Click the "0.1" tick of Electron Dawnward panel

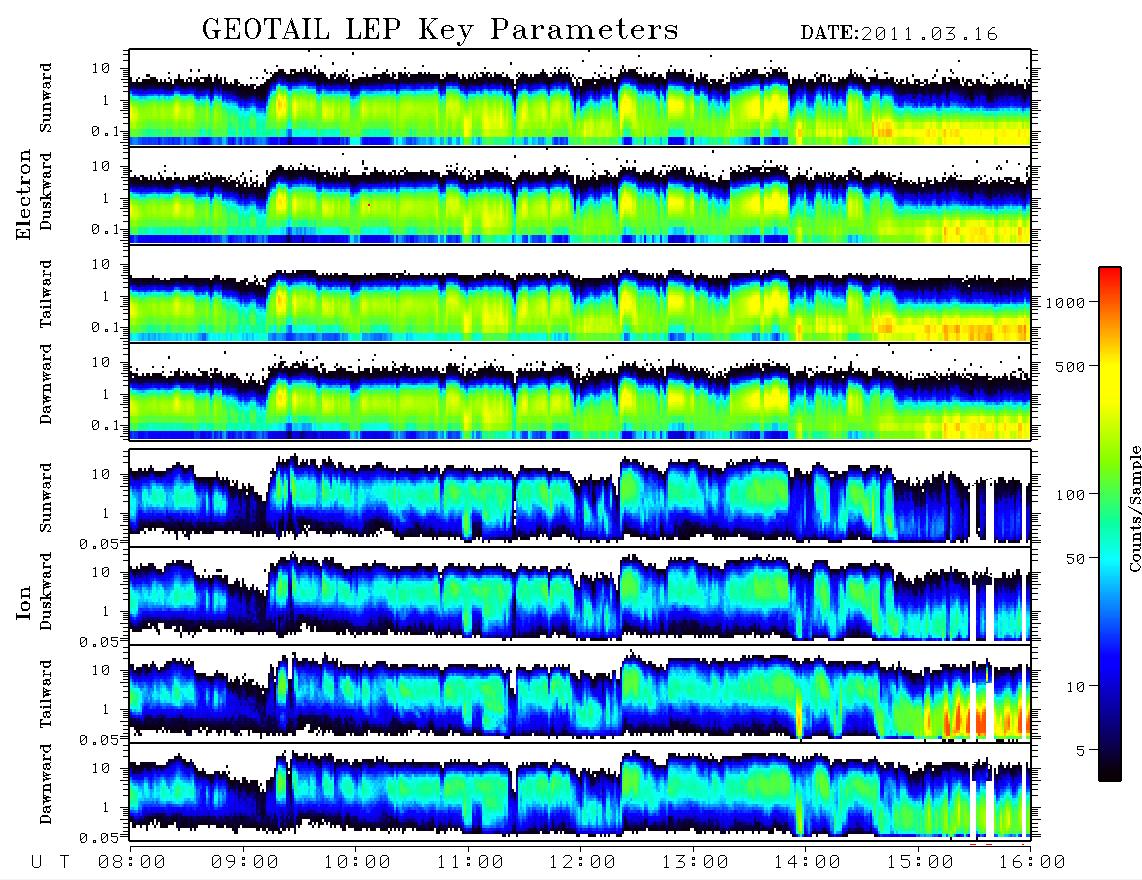click(x=105, y=425)
